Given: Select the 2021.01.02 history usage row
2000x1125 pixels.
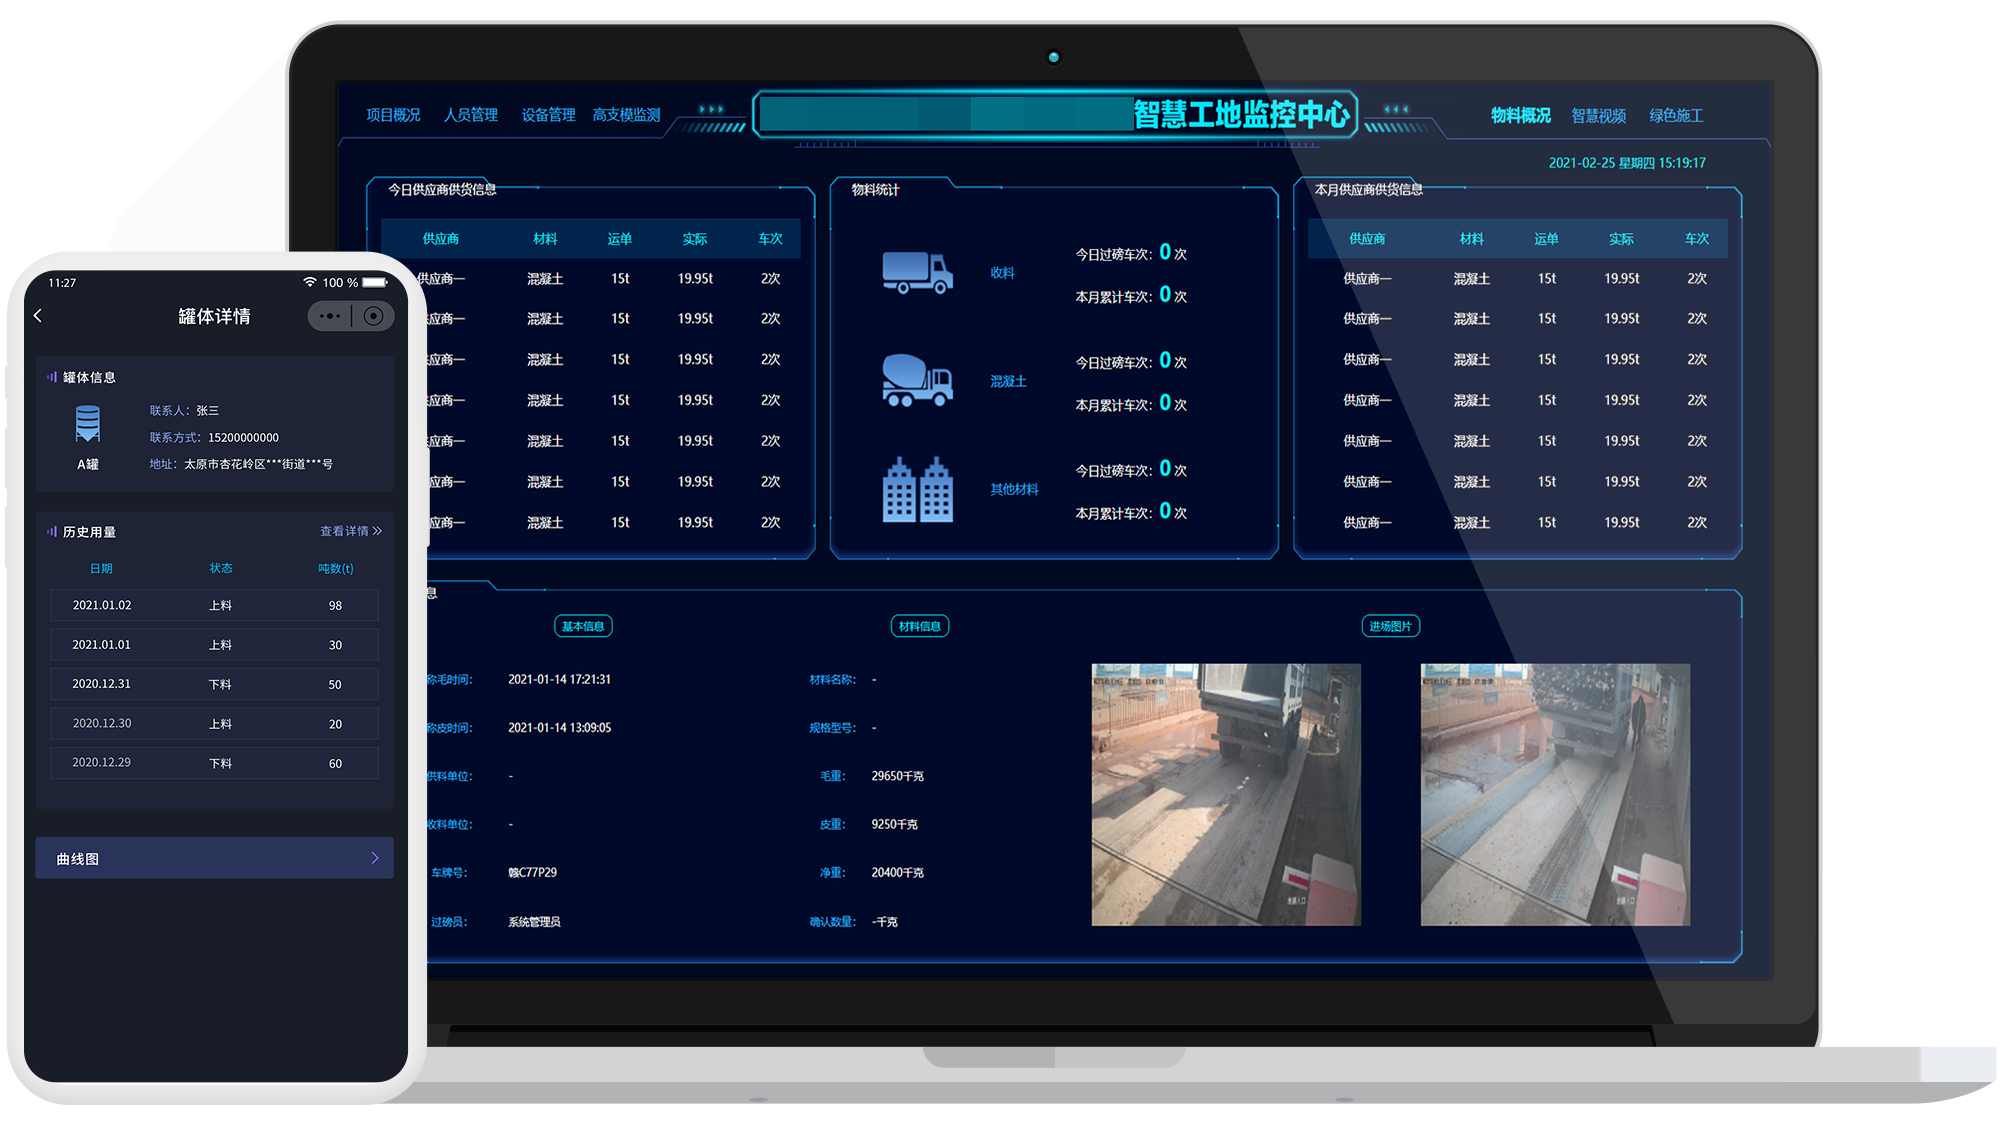Looking at the screenshot, I should (214, 605).
